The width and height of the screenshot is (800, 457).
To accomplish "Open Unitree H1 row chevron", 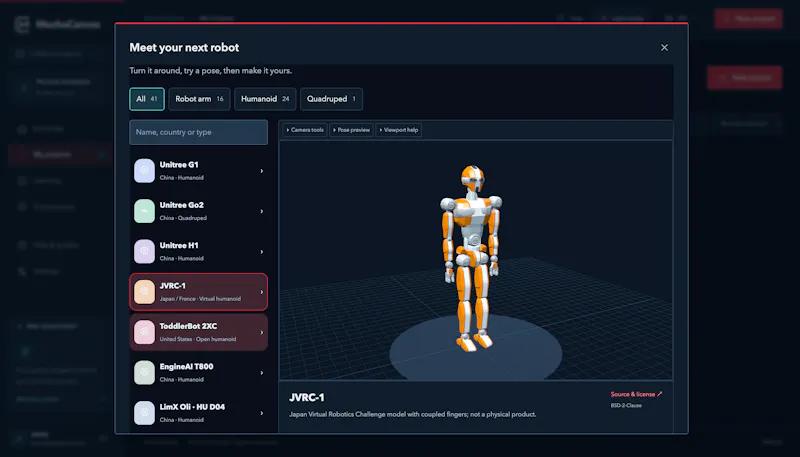I will tap(262, 251).
